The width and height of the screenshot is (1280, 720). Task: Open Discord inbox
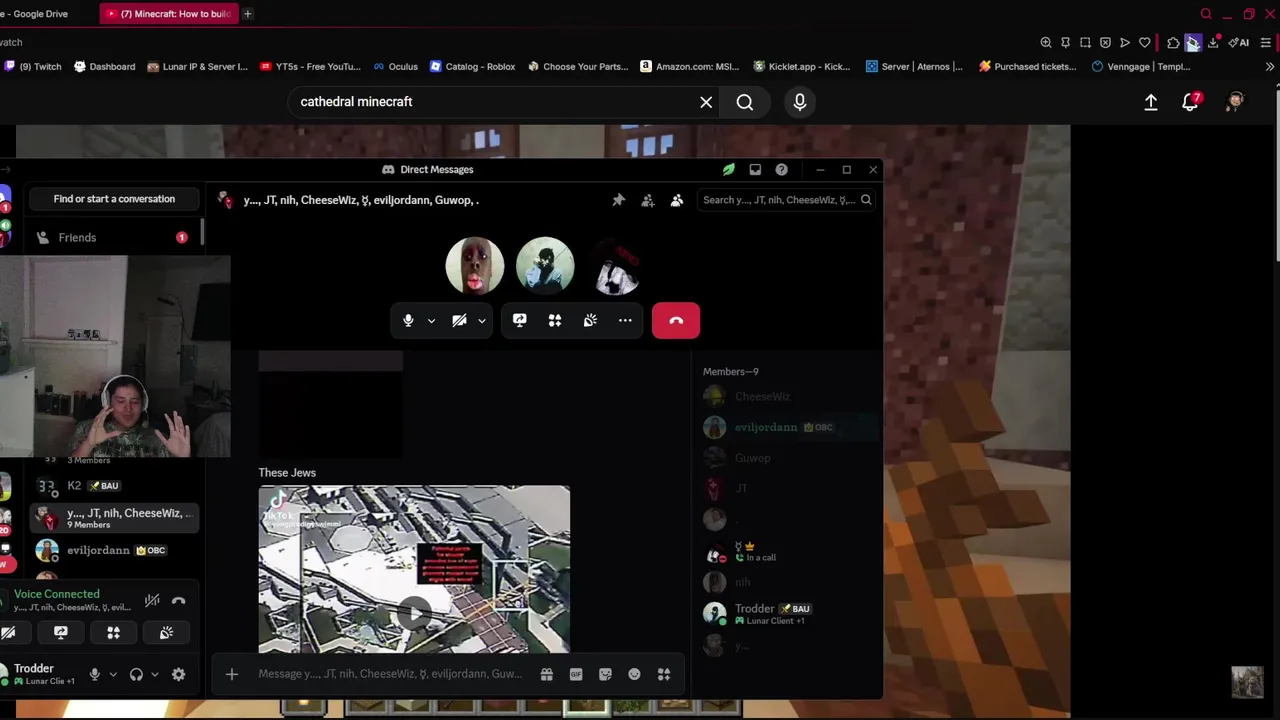click(755, 170)
